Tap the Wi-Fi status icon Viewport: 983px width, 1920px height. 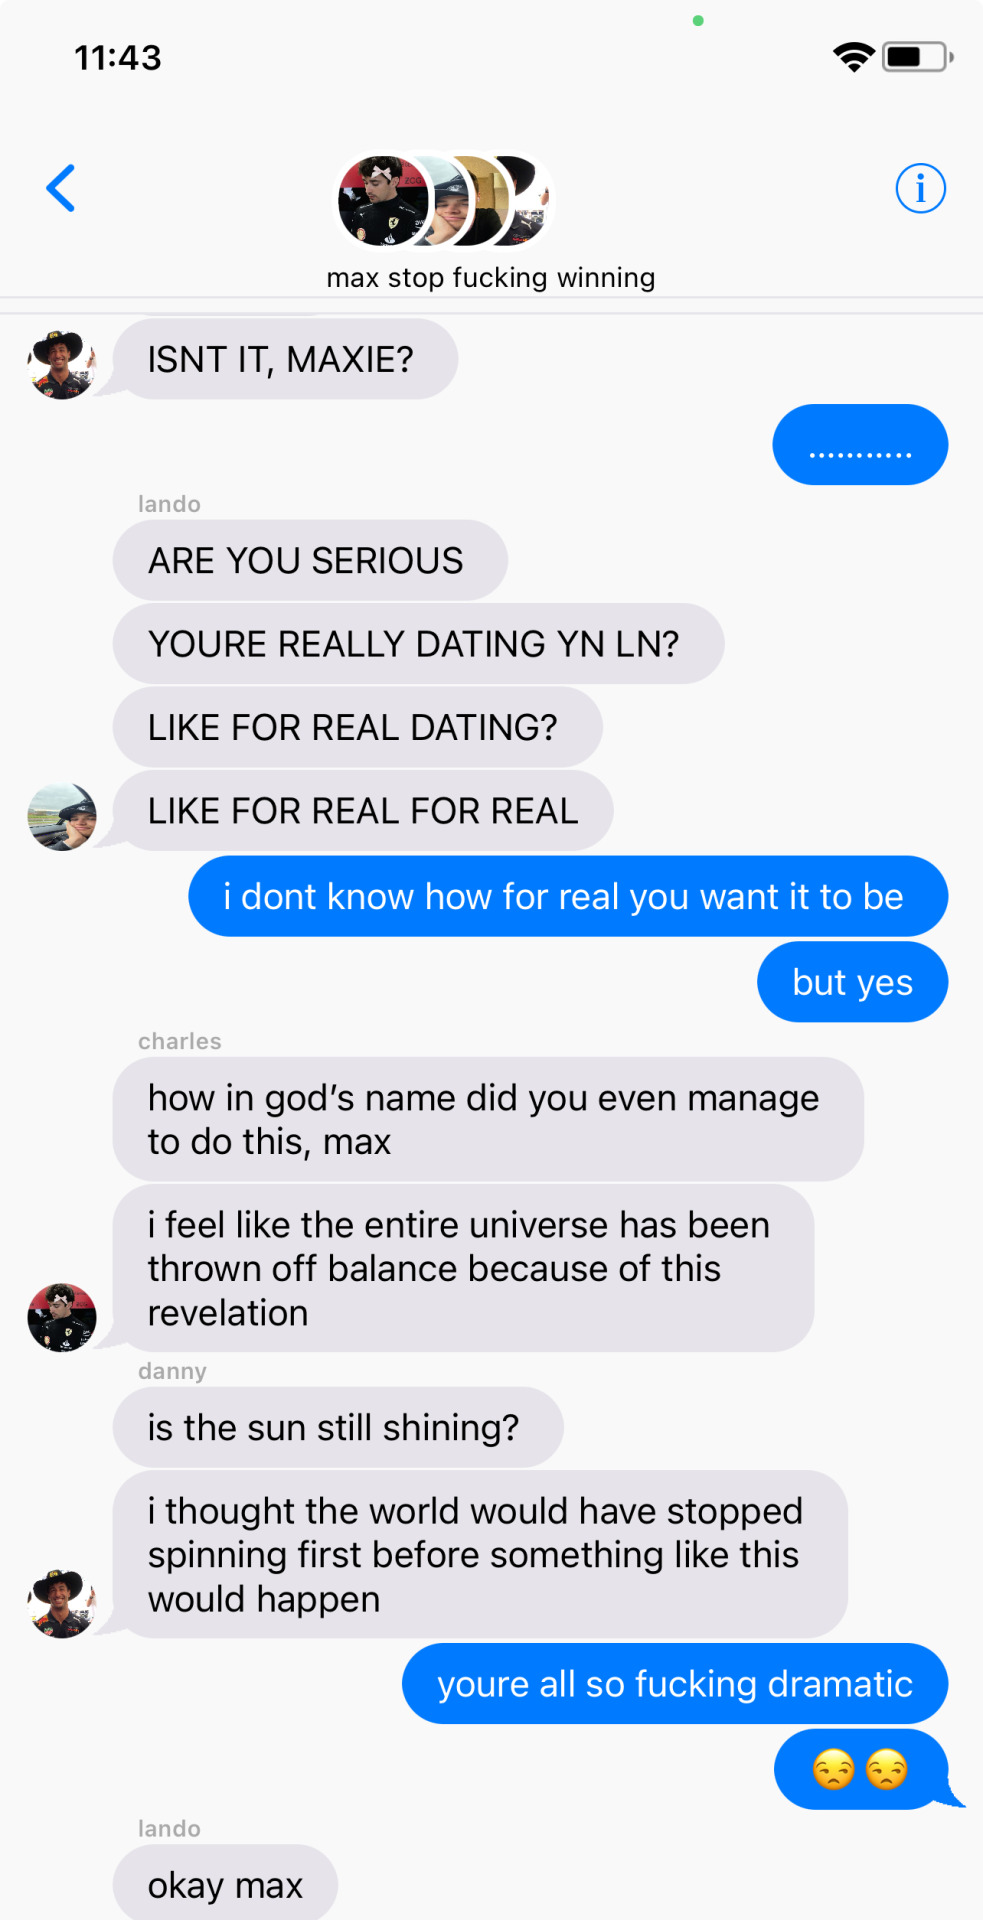(853, 57)
